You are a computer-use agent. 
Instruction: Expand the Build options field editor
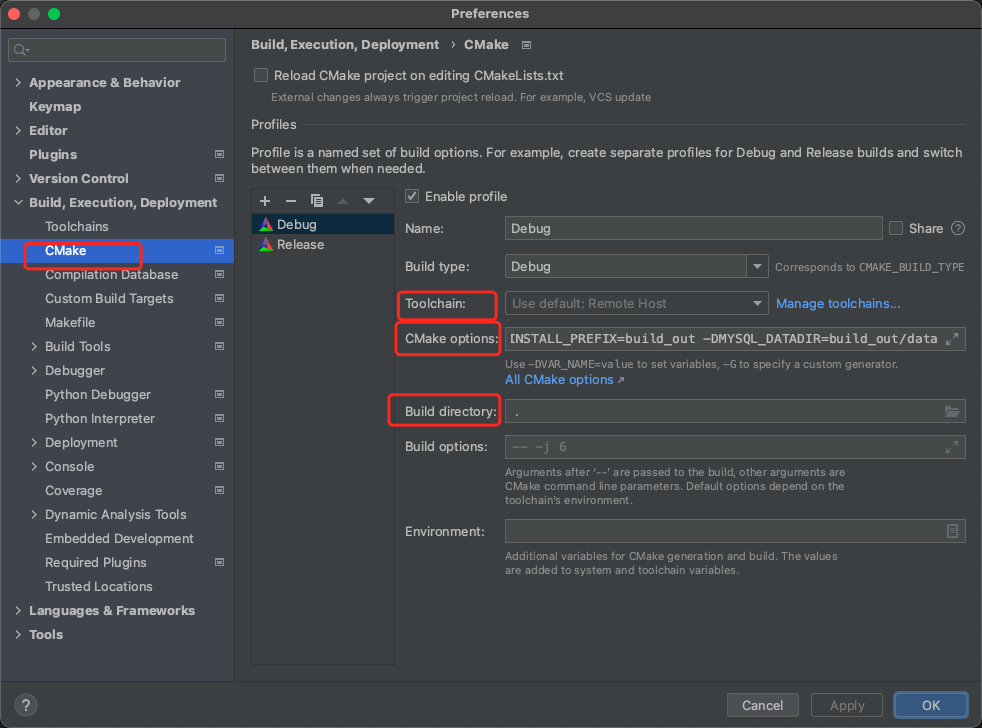tap(952, 447)
